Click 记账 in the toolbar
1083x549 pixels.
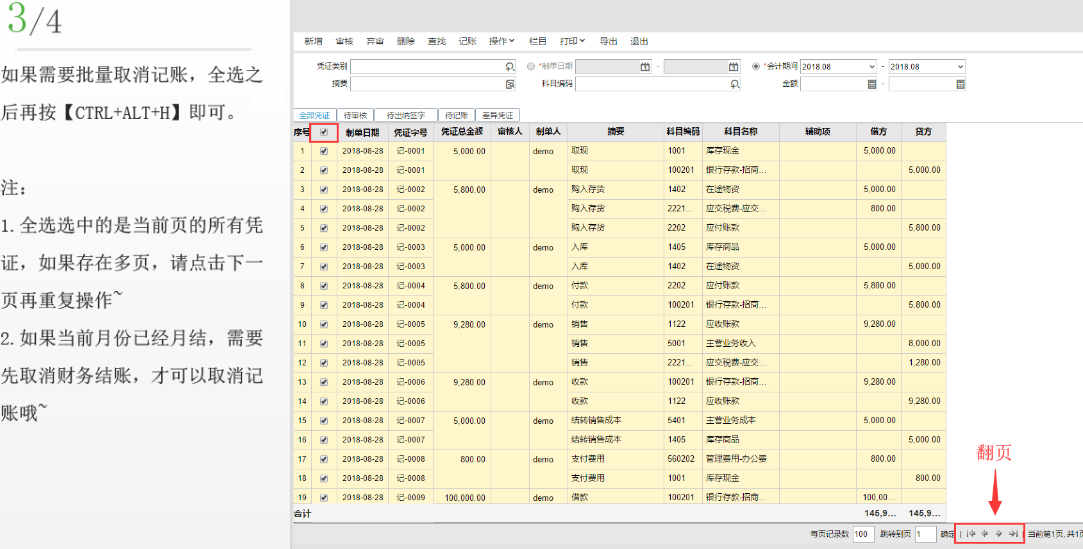(468, 41)
